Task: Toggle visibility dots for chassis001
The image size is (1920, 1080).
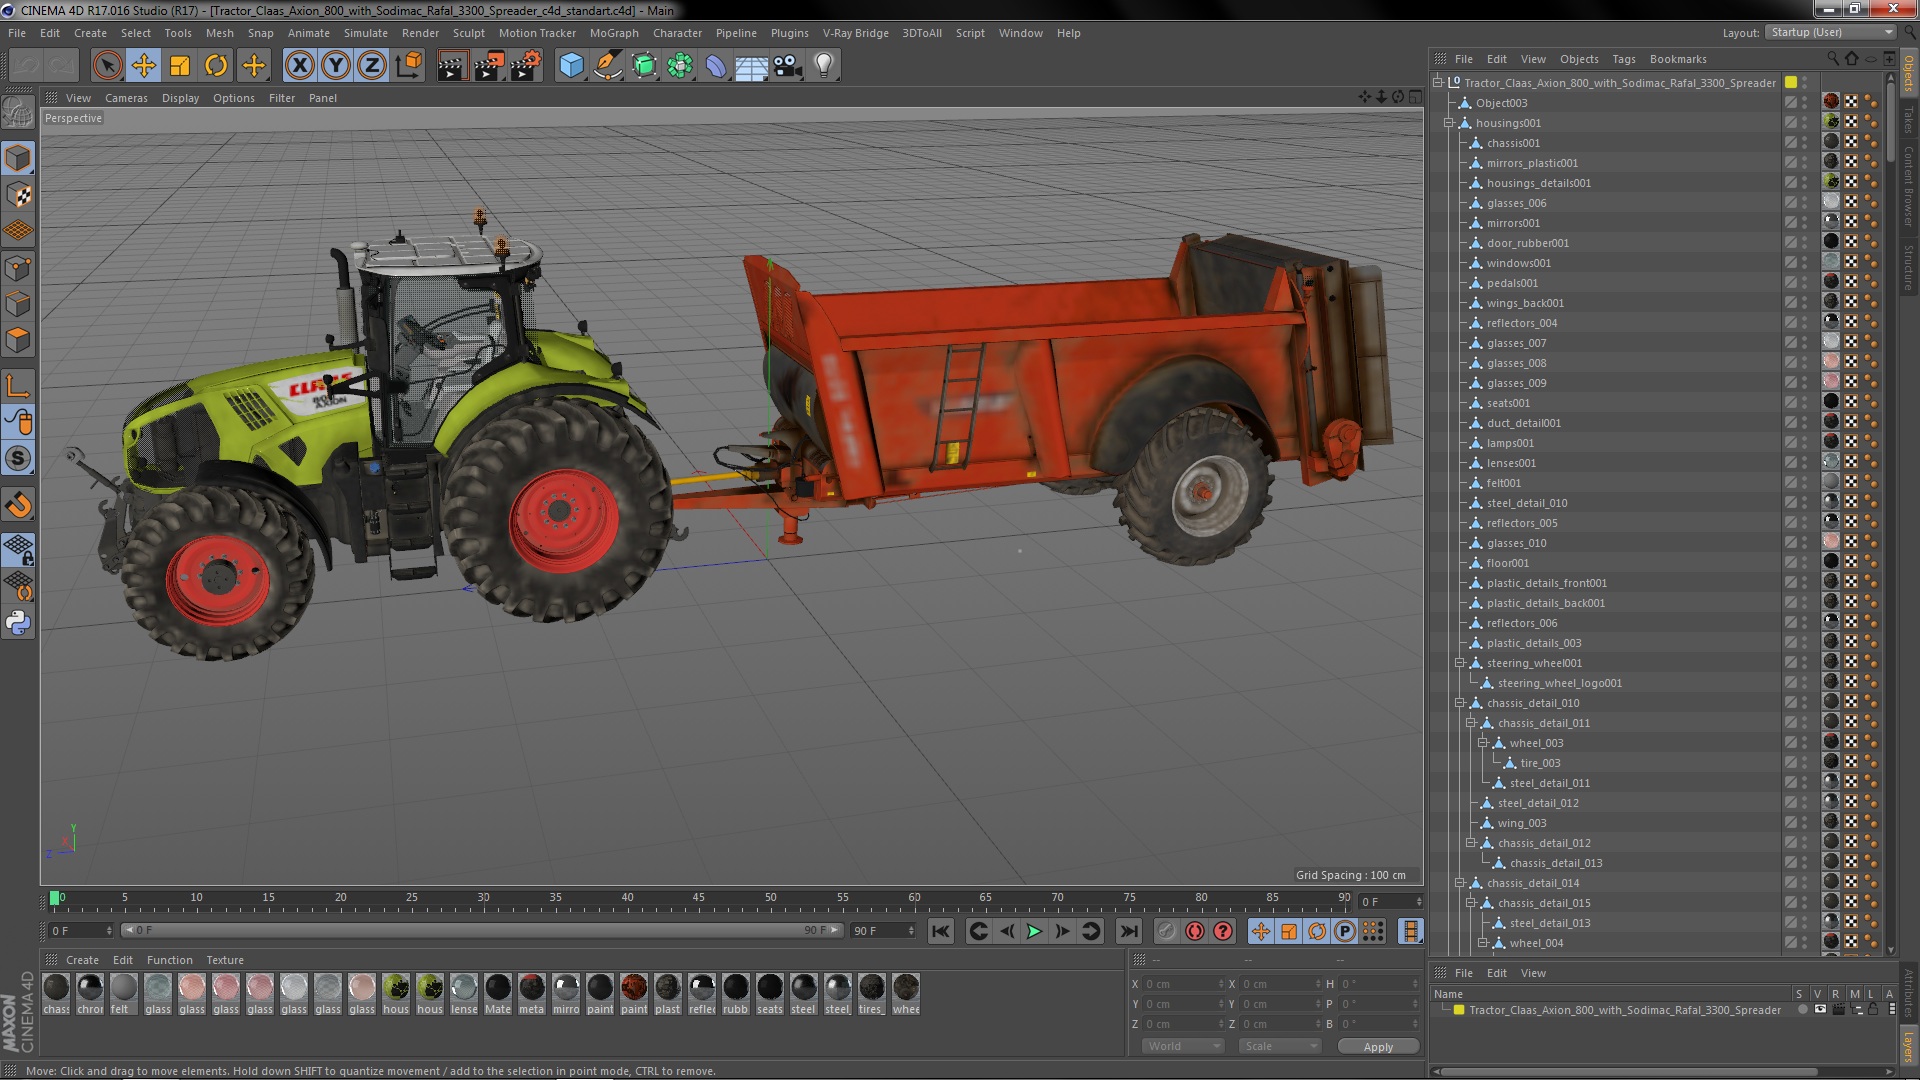Action: [x=1805, y=143]
